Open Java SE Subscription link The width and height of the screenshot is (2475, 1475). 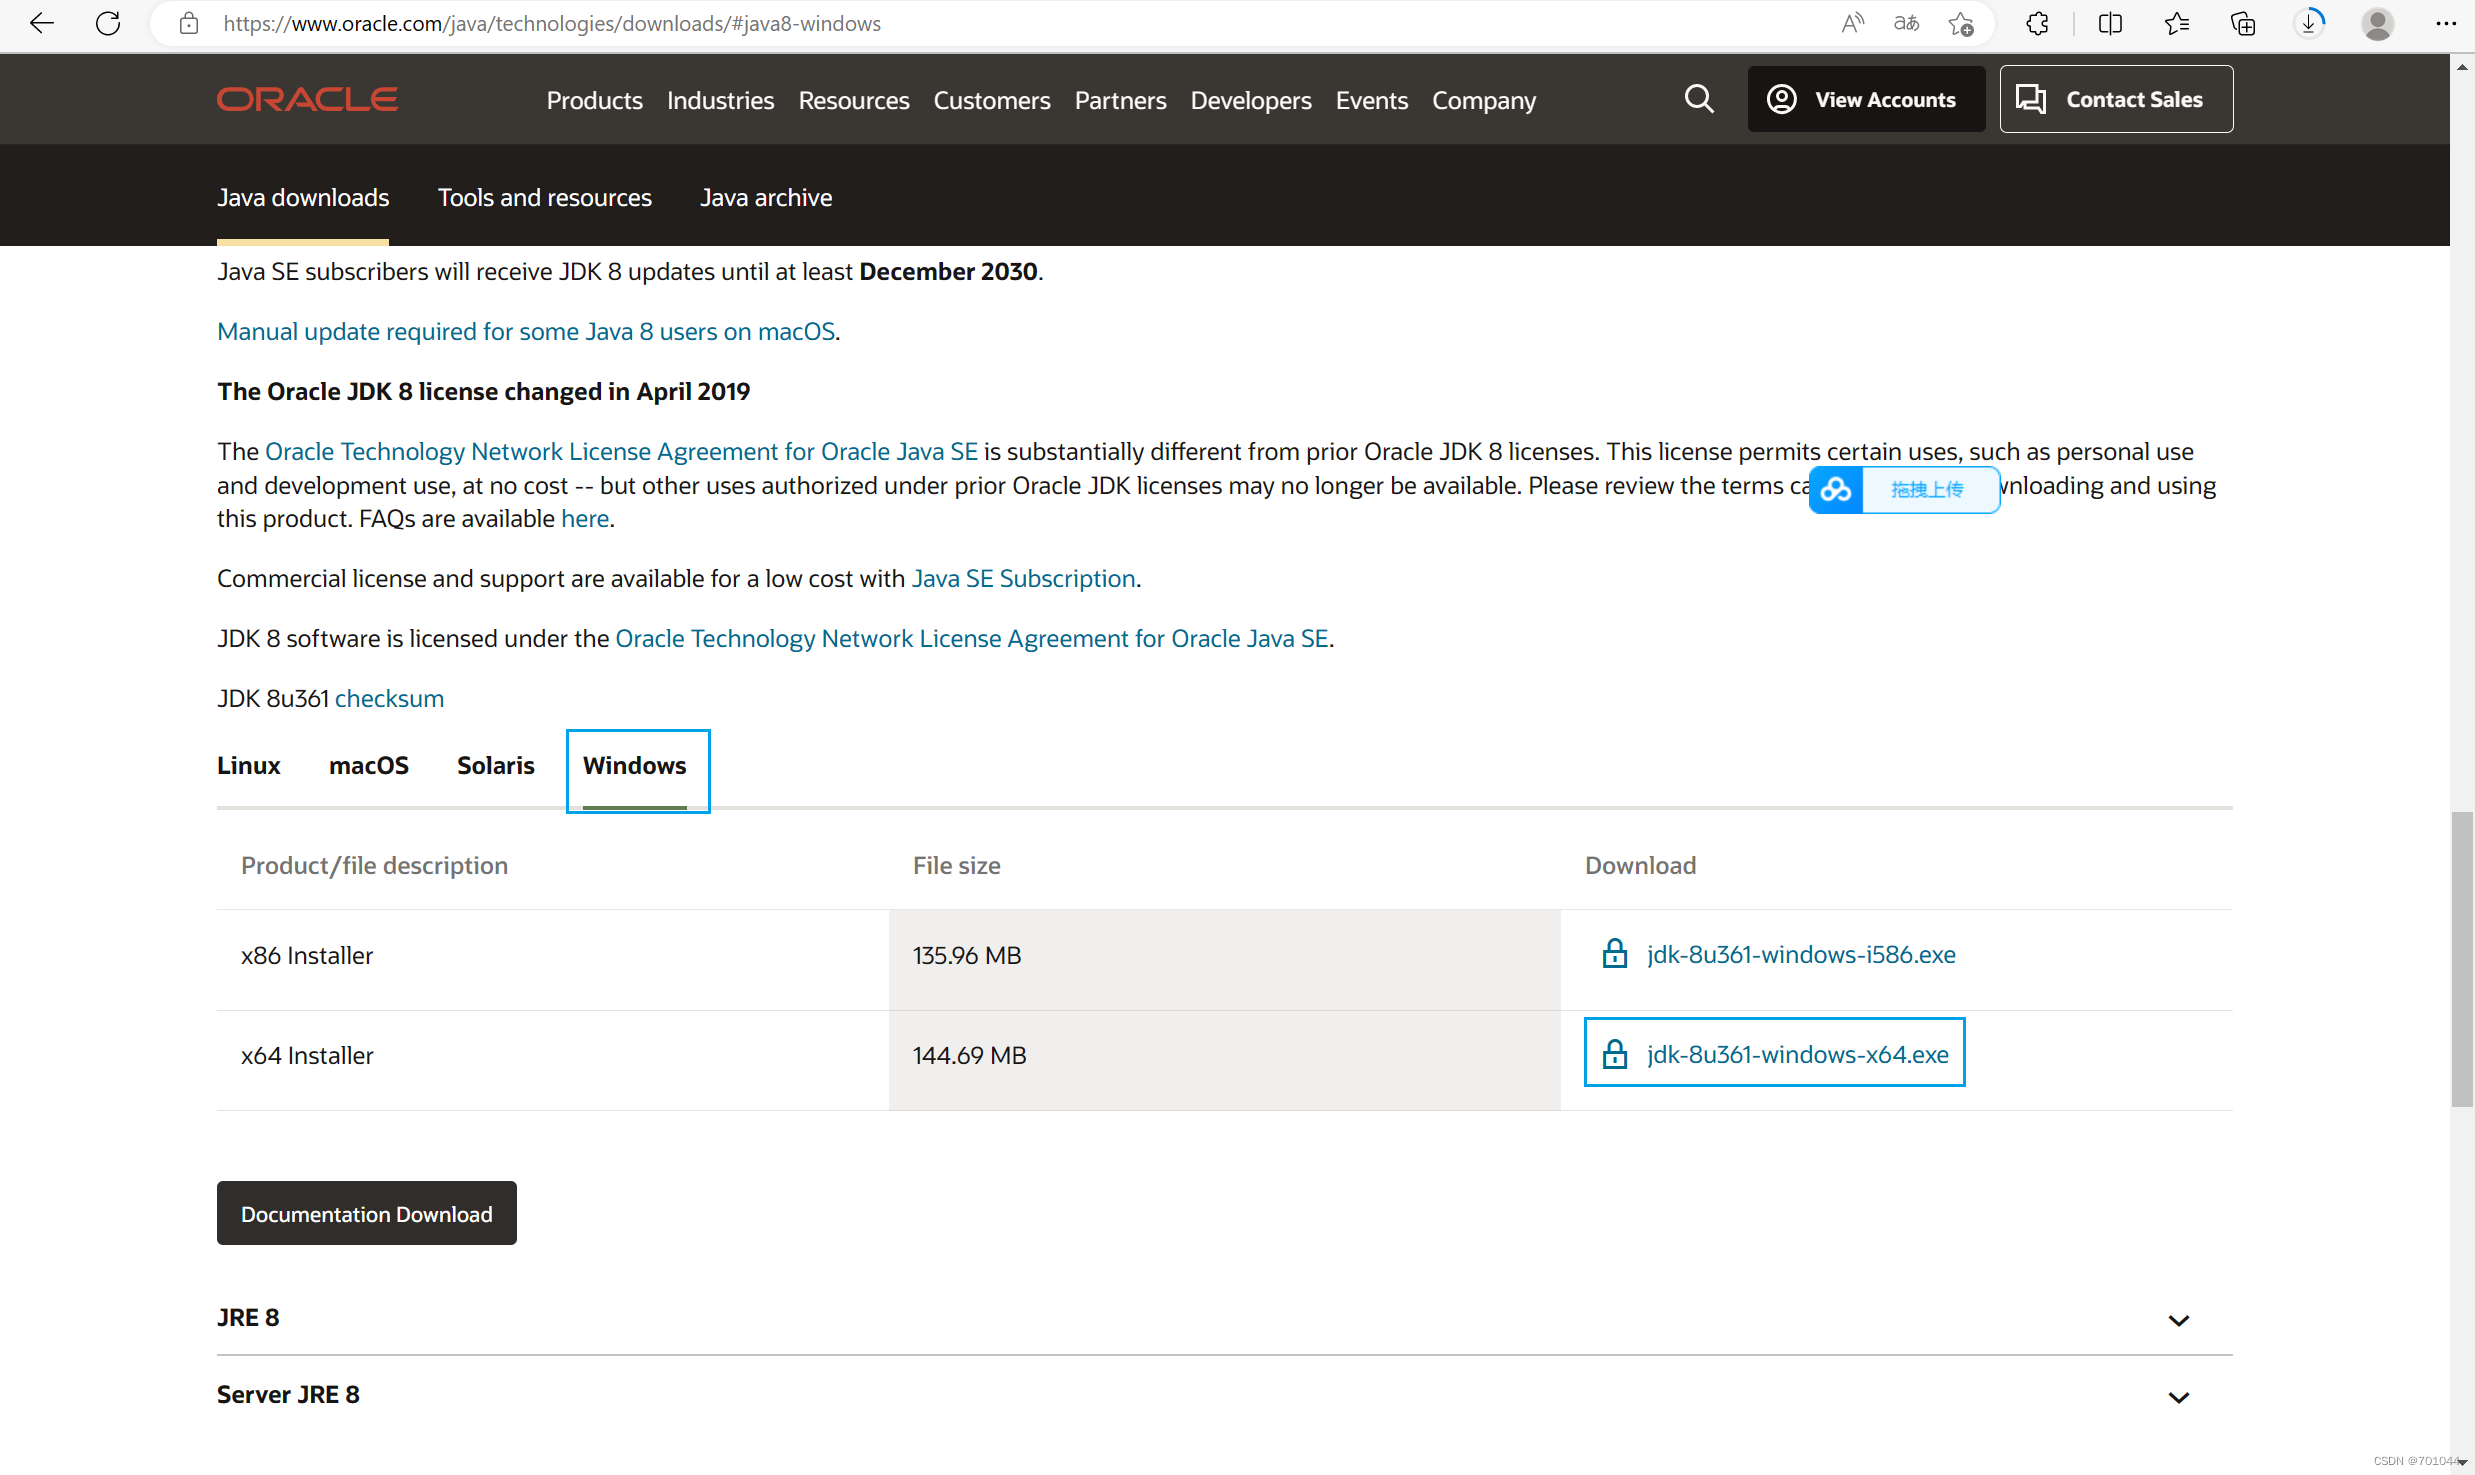[x=1023, y=578]
